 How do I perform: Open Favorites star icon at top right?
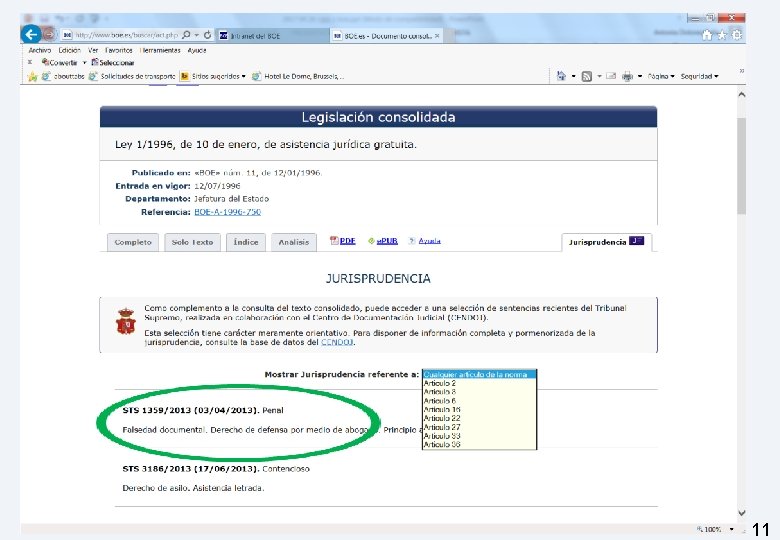pos(721,35)
